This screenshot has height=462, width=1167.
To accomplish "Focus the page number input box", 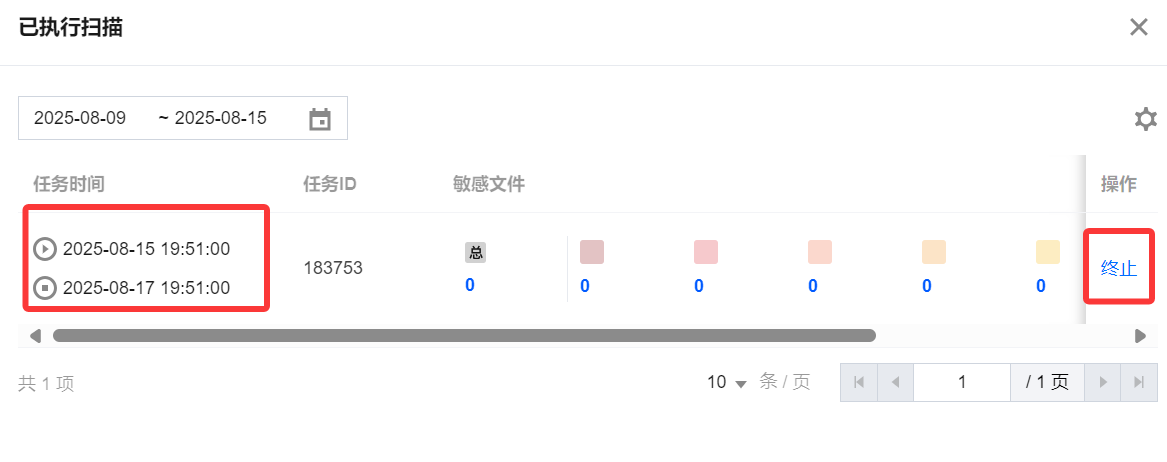I will tap(961, 382).
